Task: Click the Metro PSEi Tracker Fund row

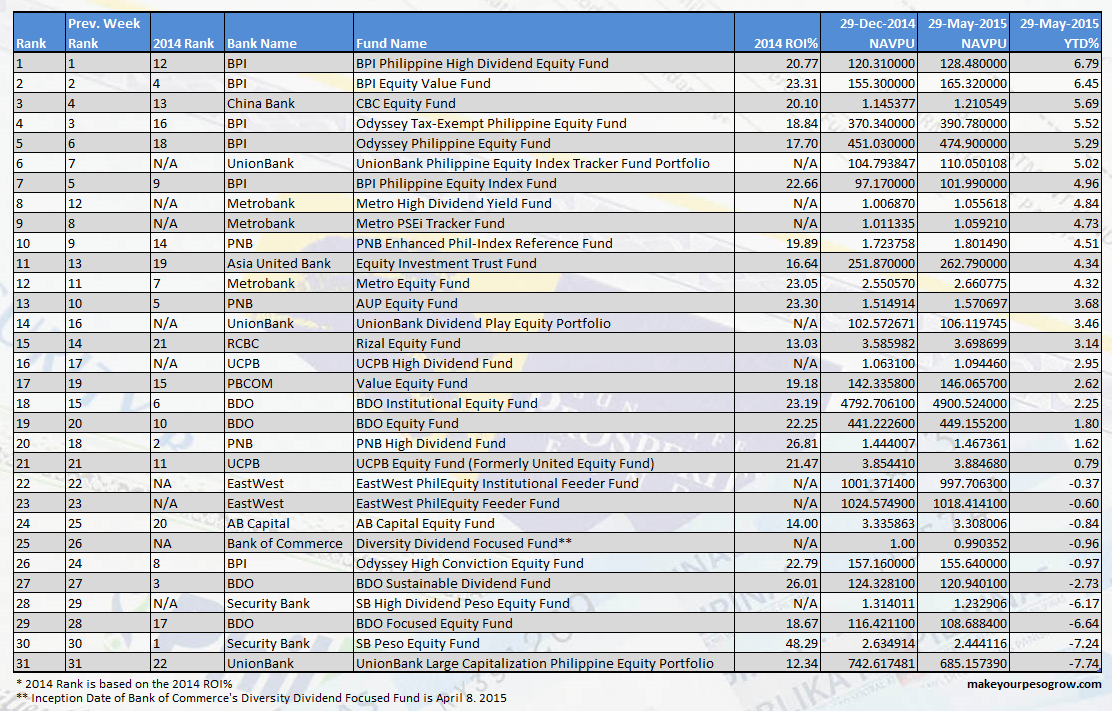Action: [430, 223]
